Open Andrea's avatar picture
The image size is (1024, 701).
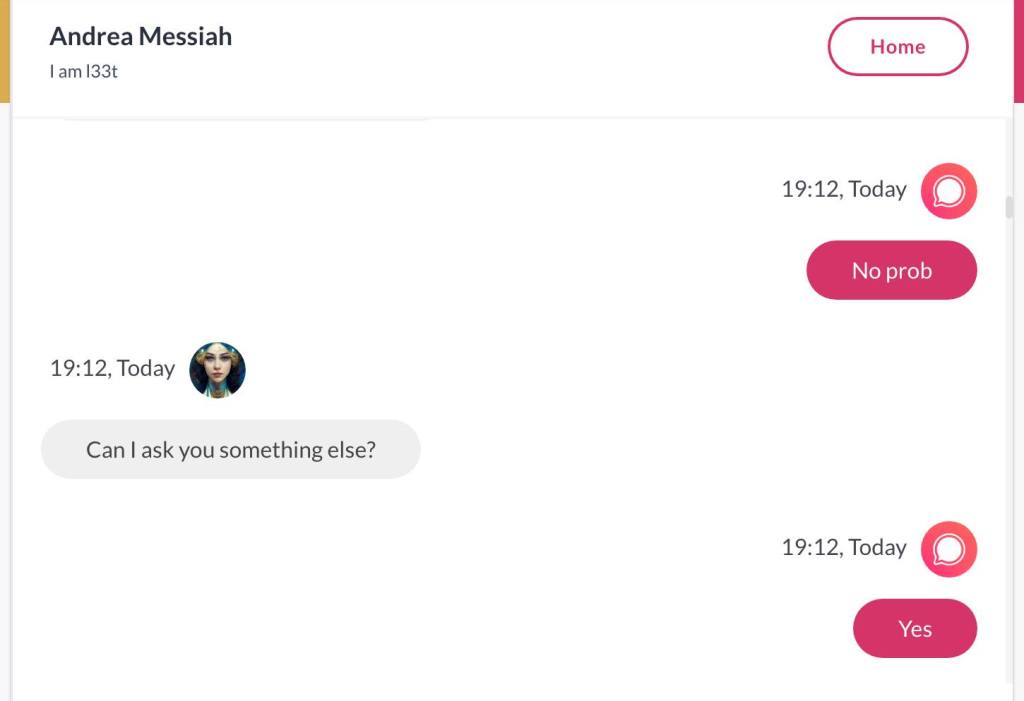click(217, 369)
